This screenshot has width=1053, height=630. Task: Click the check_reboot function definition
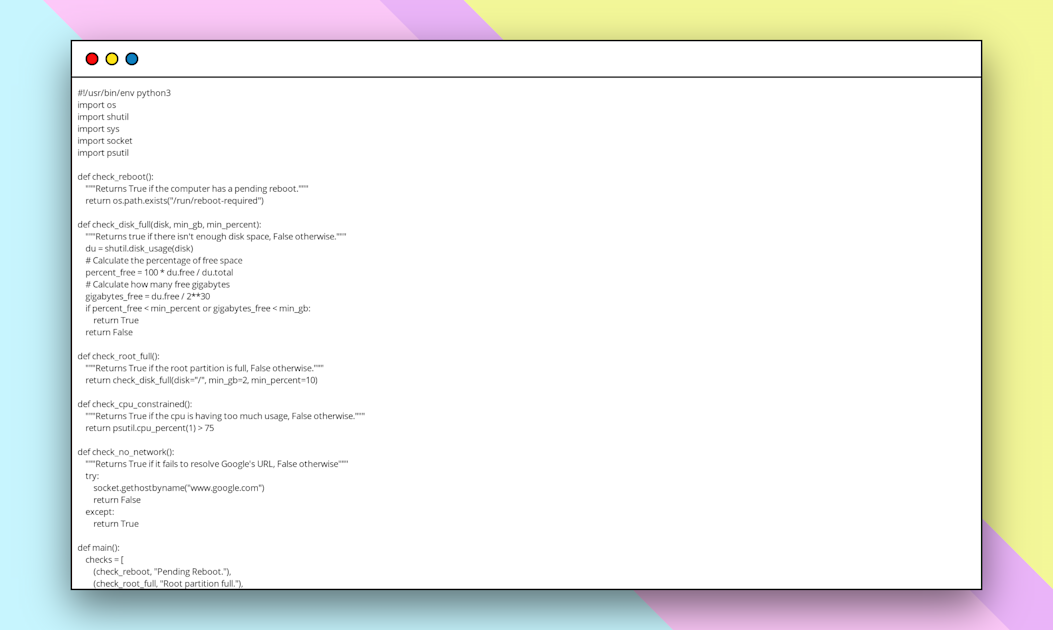(115, 176)
